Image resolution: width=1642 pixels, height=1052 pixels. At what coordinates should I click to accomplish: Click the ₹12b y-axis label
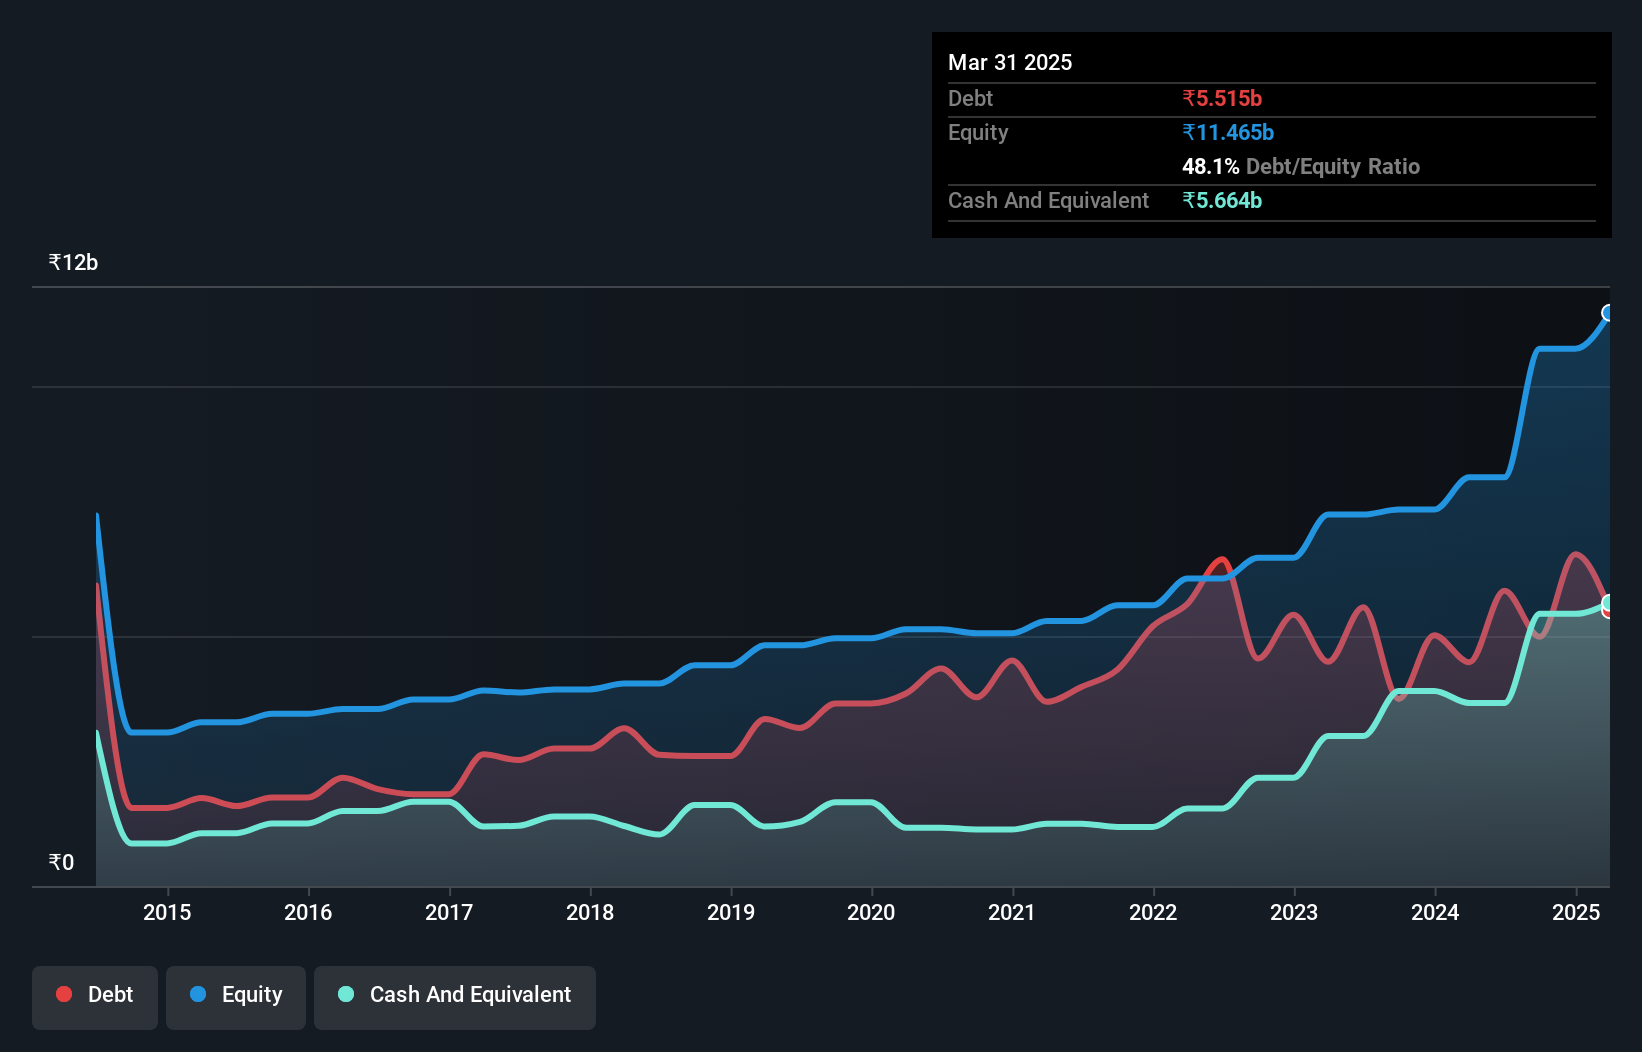tap(73, 262)
